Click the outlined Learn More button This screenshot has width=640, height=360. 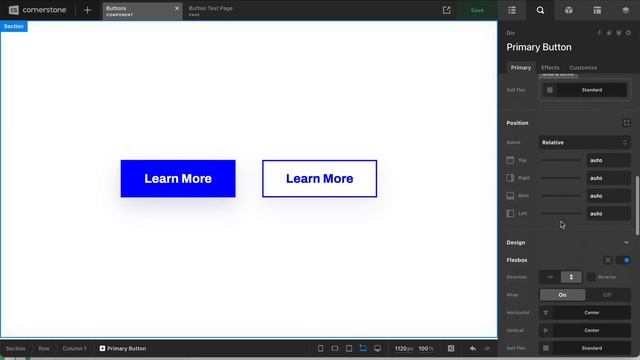point(320,178)
